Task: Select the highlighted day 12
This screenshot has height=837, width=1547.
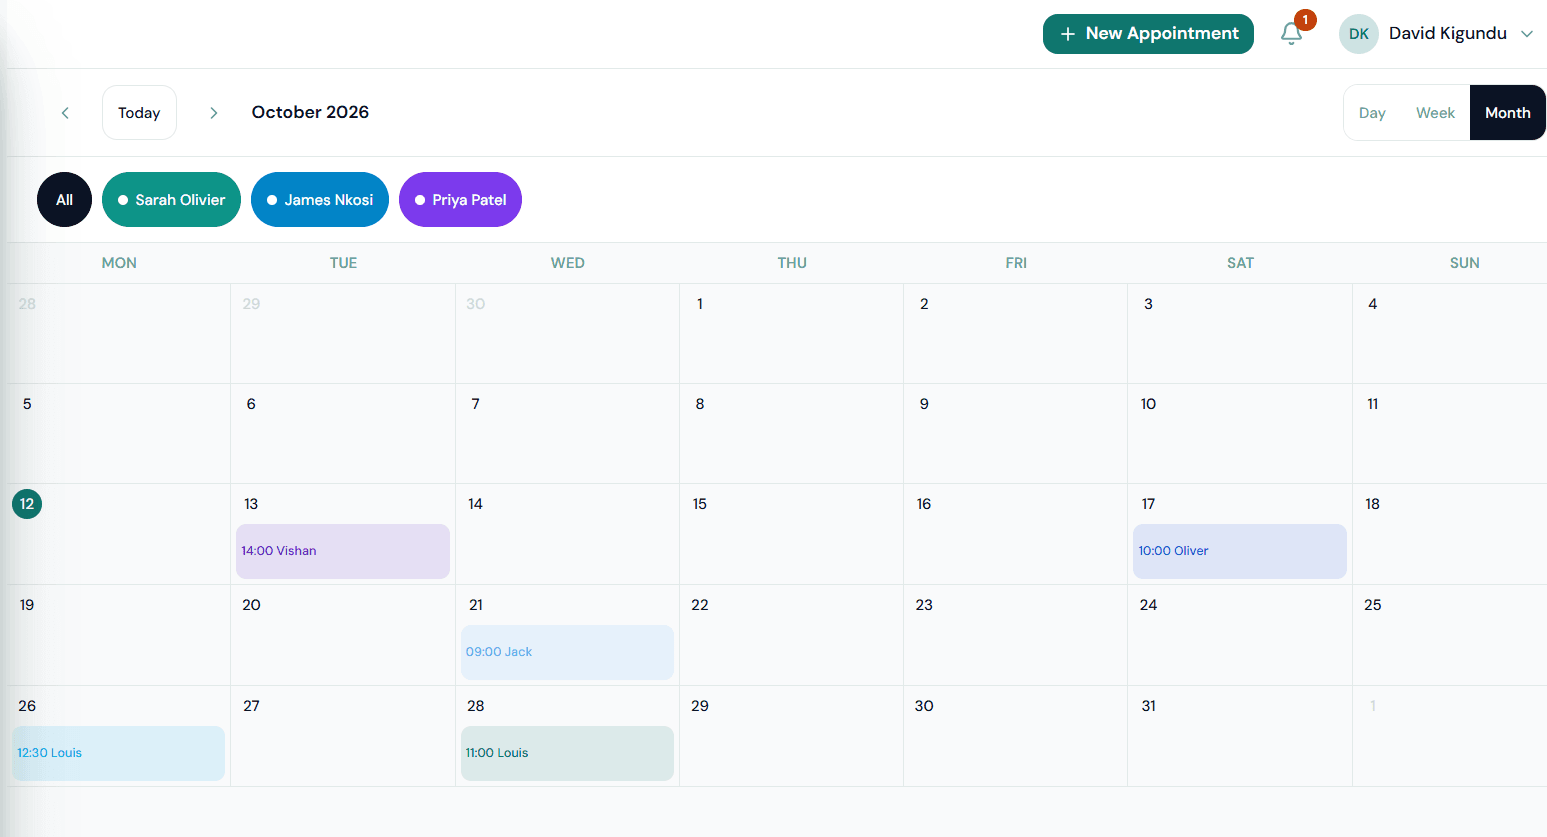Action: click(27, 504)
